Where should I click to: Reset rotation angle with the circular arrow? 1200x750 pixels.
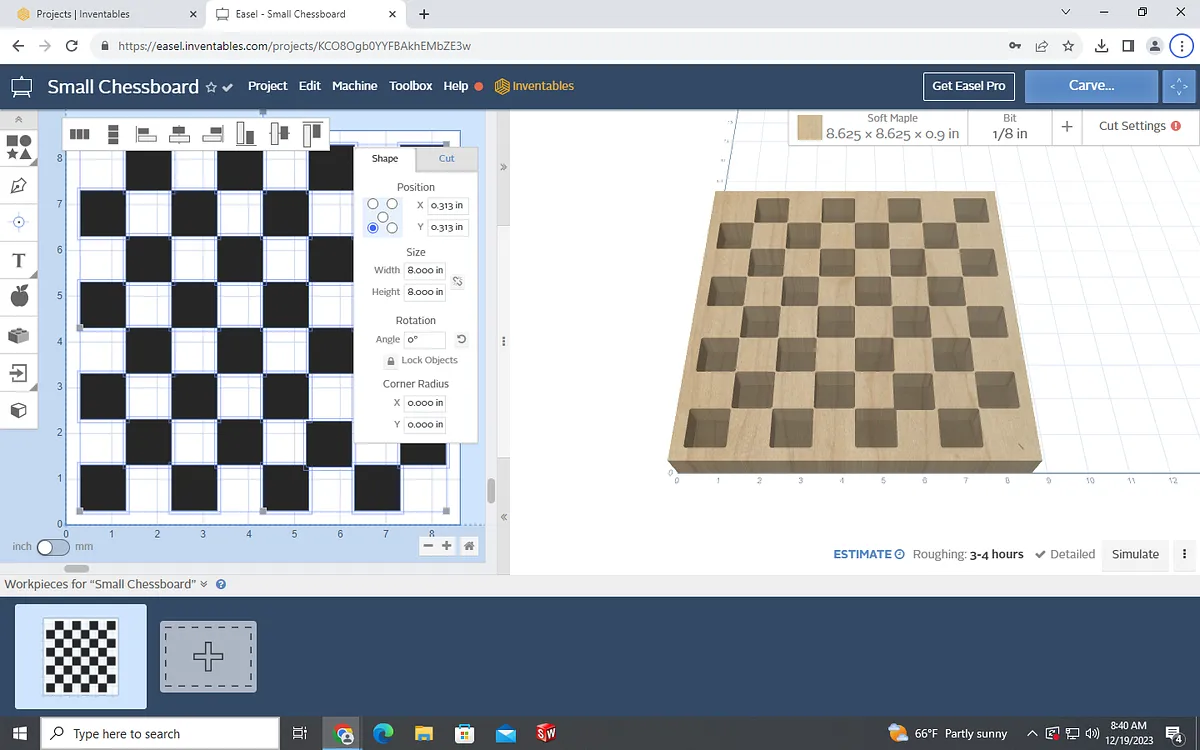click(461, 339)
